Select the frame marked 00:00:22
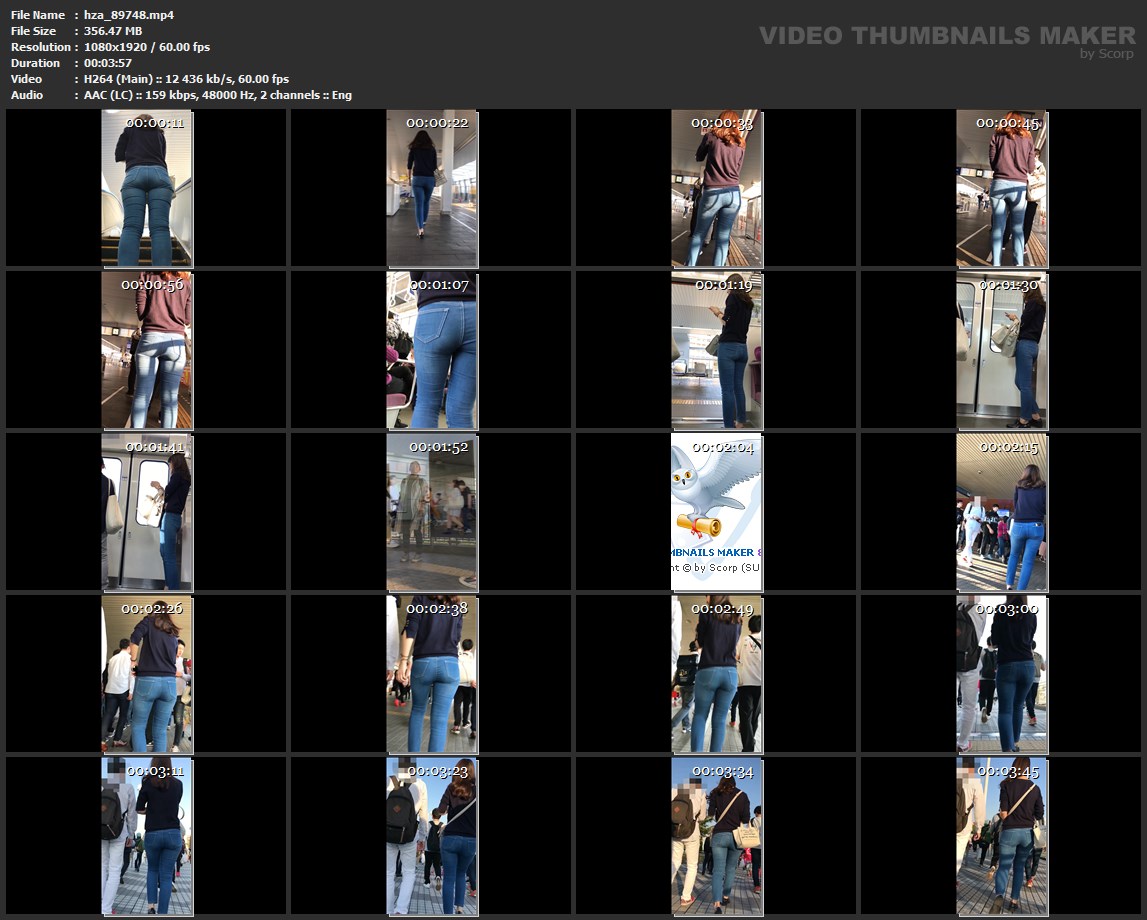 (432, 188)
